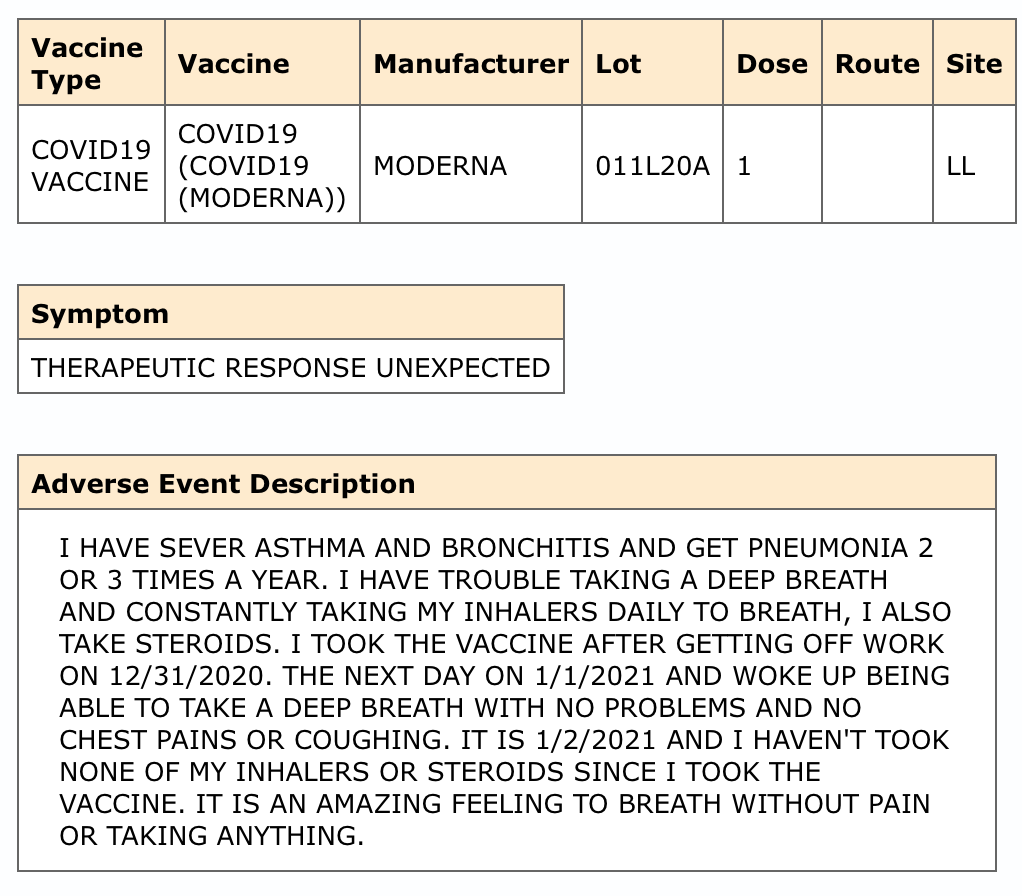The height and width of the screenshot is (896, 1022).
Task: Click the Adverse Event Description header
Action: click(506, 483)
